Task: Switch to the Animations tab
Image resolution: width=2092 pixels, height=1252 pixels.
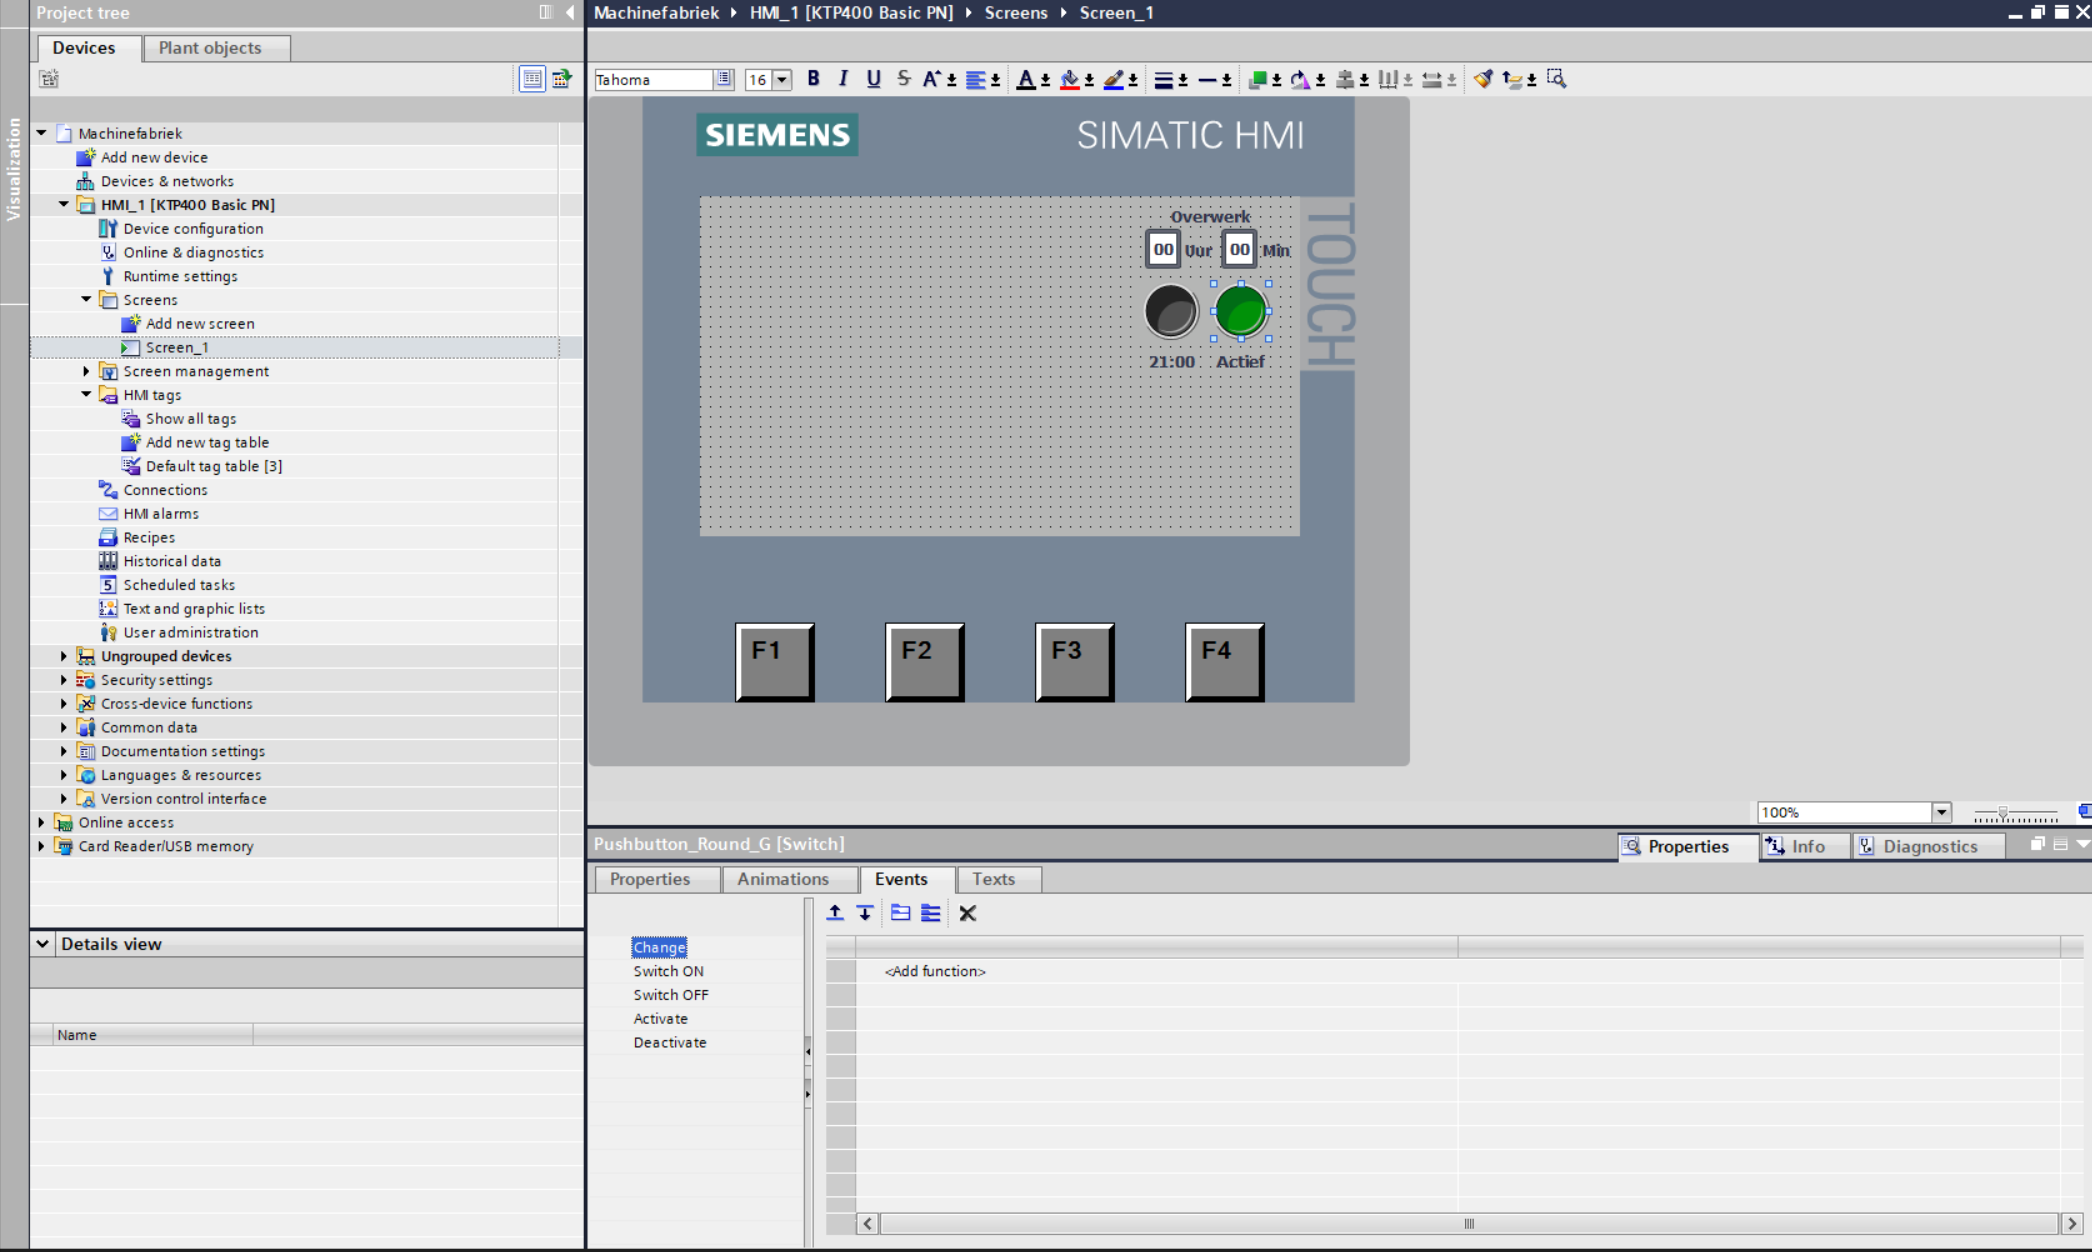Action: 782,879
